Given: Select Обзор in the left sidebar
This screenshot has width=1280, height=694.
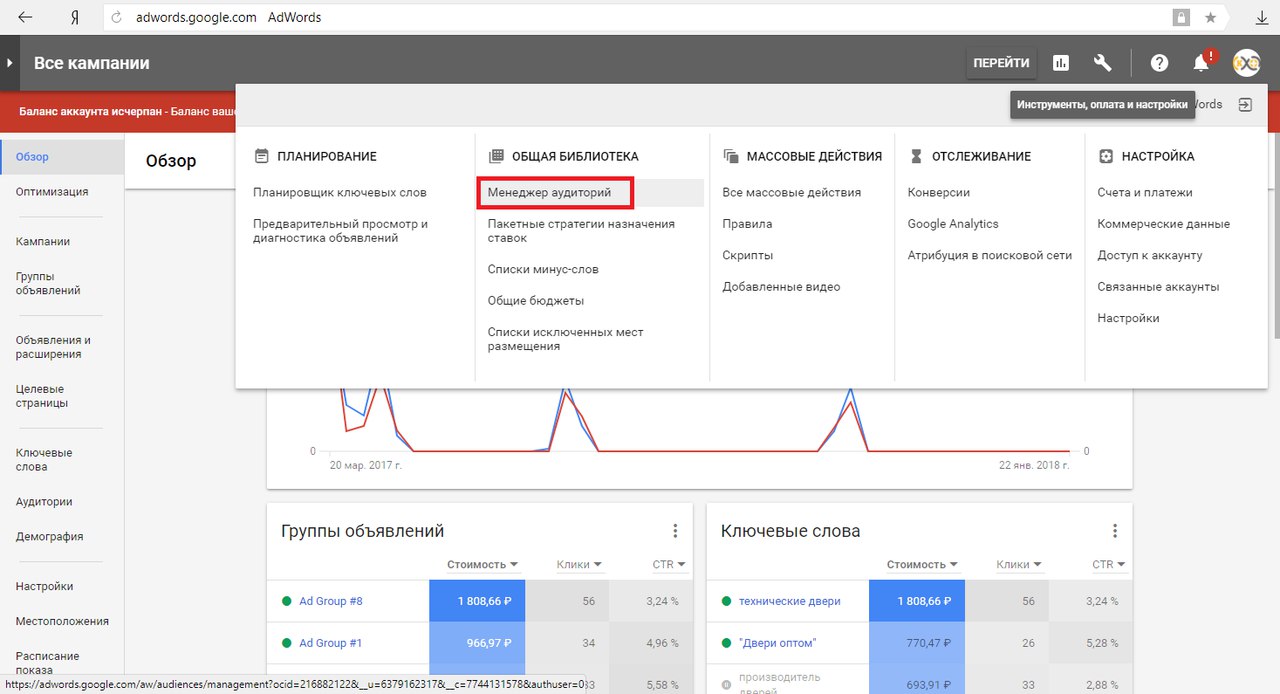Looking at the screenshot, I should [x=62, y=157].
